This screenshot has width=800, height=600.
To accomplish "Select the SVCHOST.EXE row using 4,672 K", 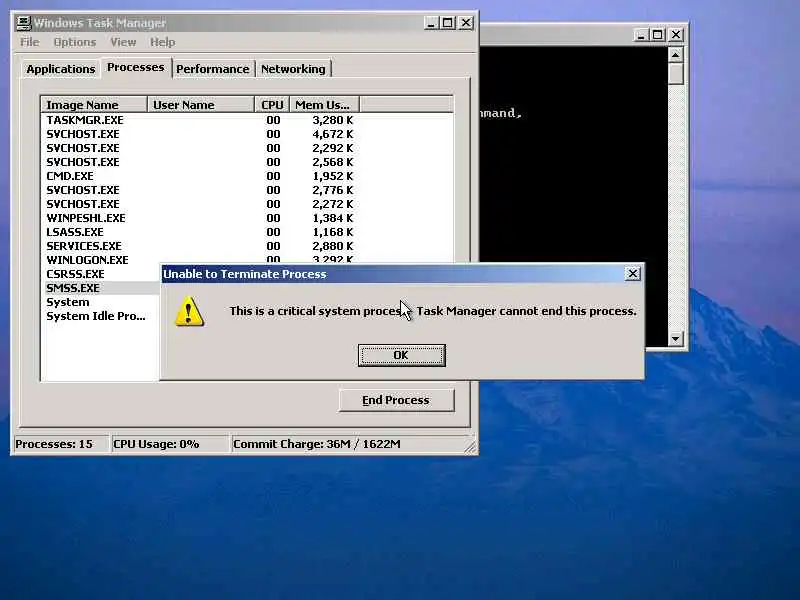I will point(246,134).
